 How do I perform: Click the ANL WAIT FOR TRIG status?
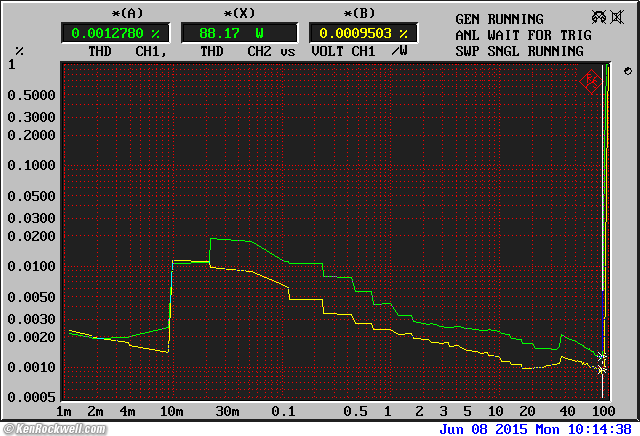tap(523, 35)
